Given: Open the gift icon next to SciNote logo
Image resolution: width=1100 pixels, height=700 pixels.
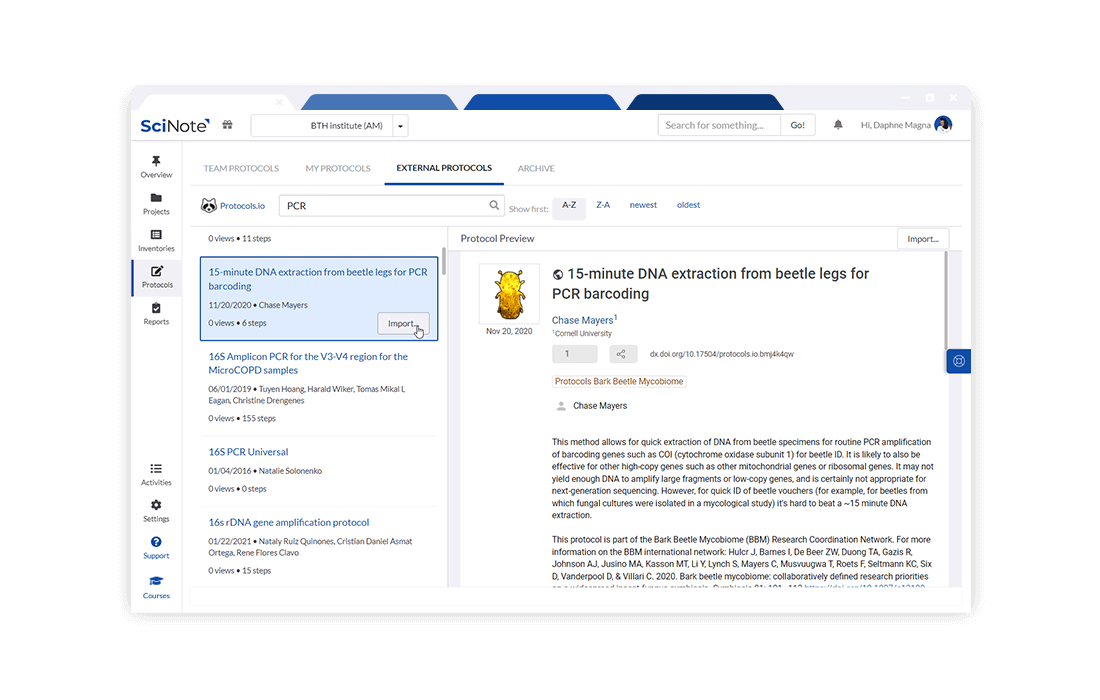Looking at the screenshot, I should tap(228, 125).
